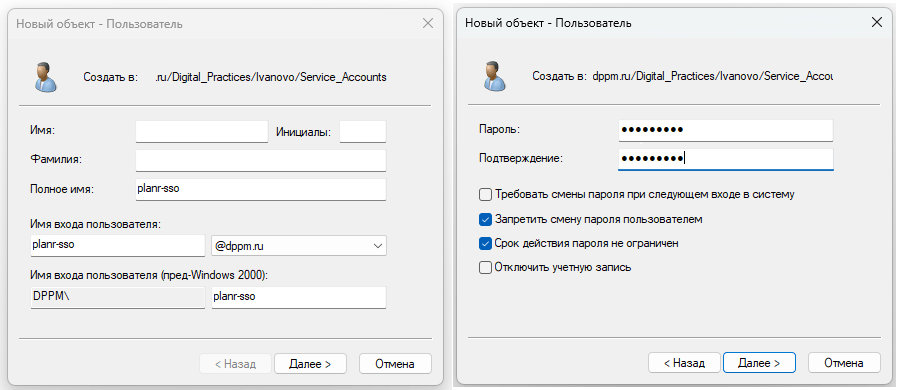Click the Полное имя: label
This screenshot has width=898, height=390.
61,189
